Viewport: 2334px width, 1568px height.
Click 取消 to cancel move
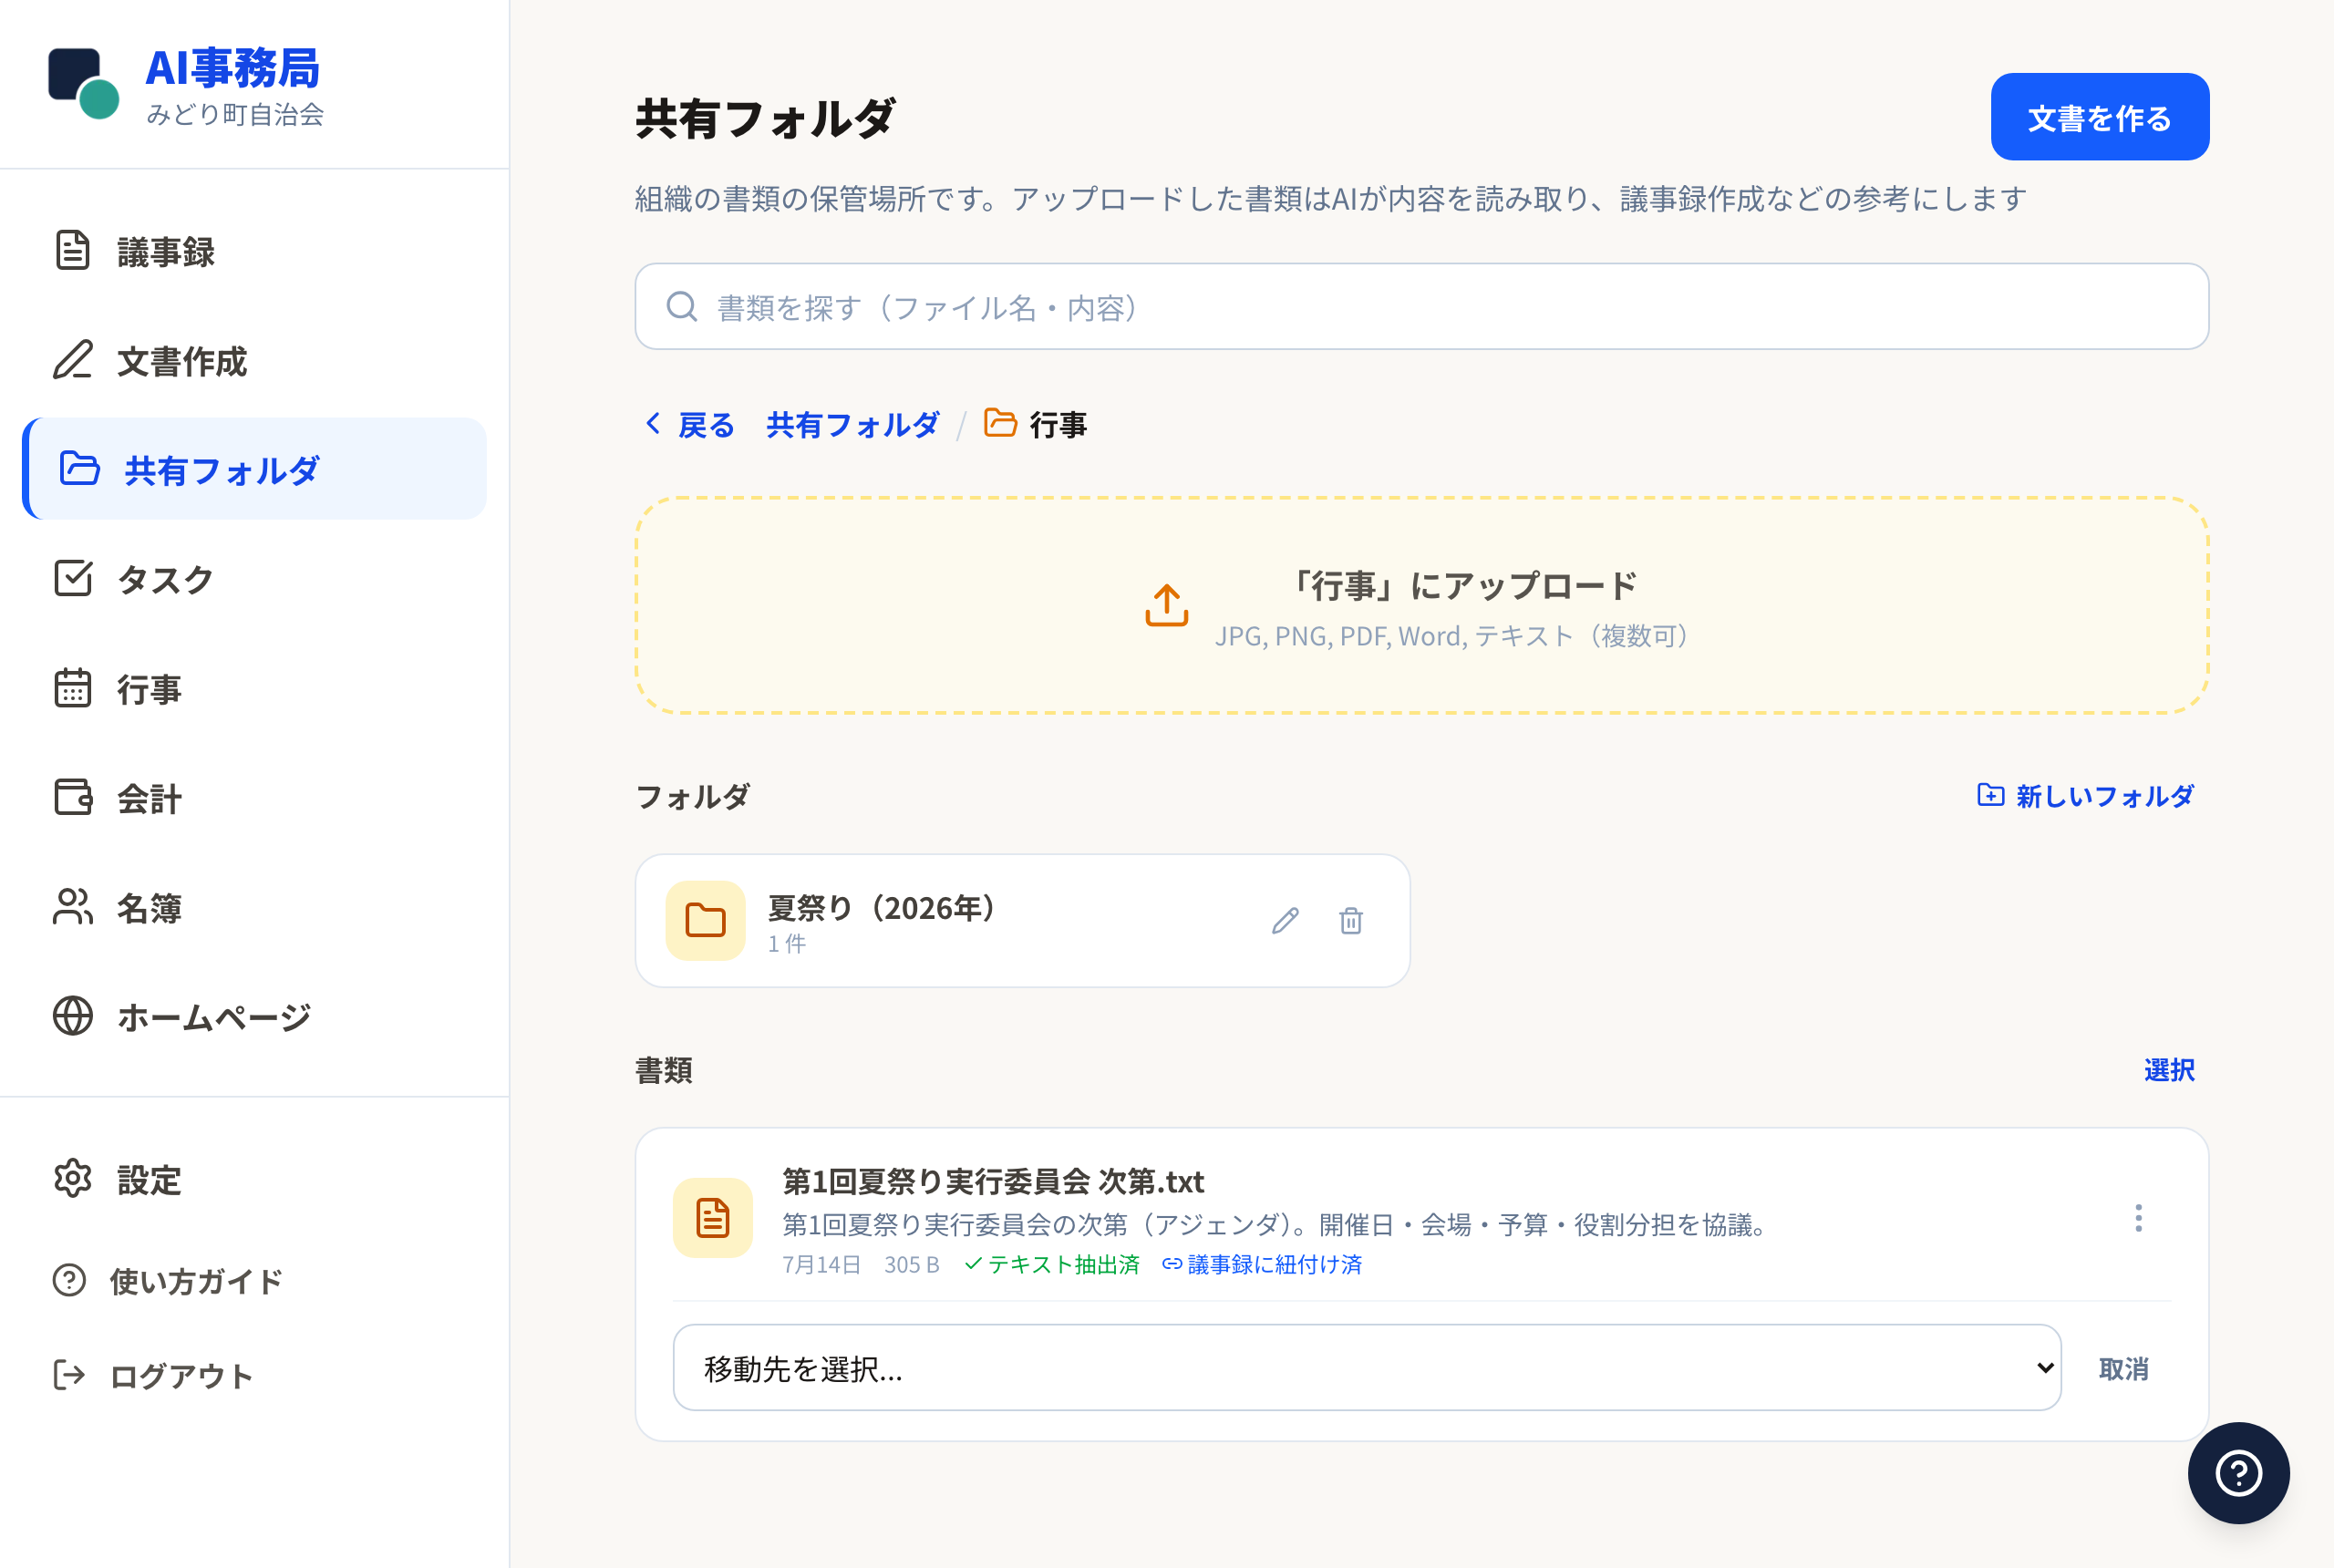2123,1369
